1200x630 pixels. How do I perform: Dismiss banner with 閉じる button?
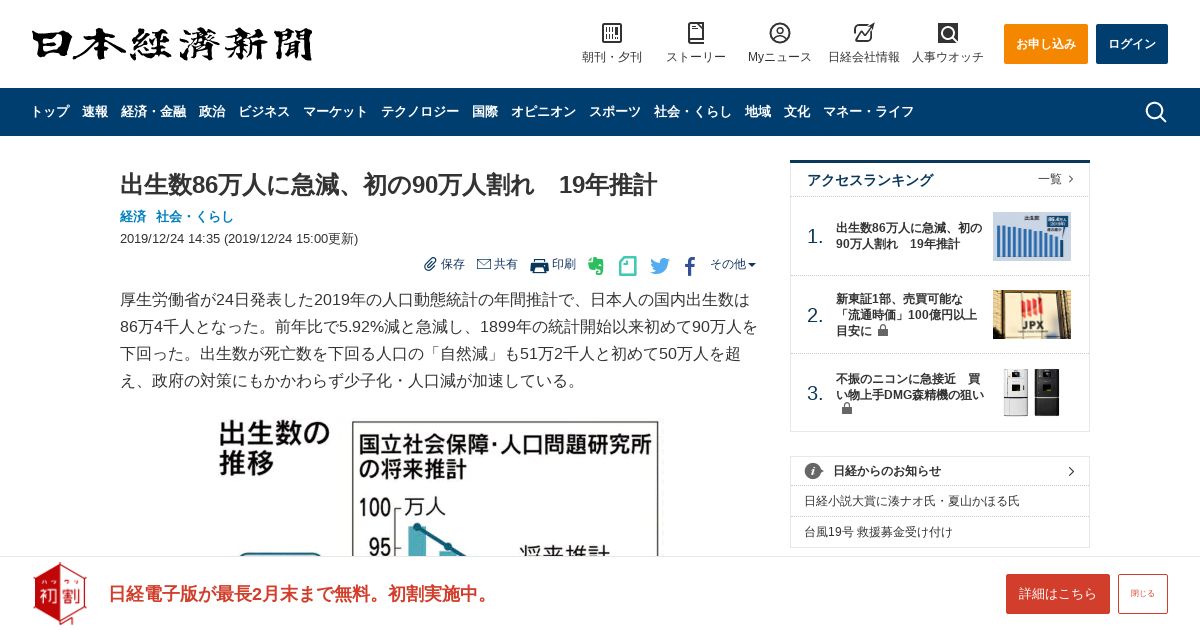(x=1143, y=594)
